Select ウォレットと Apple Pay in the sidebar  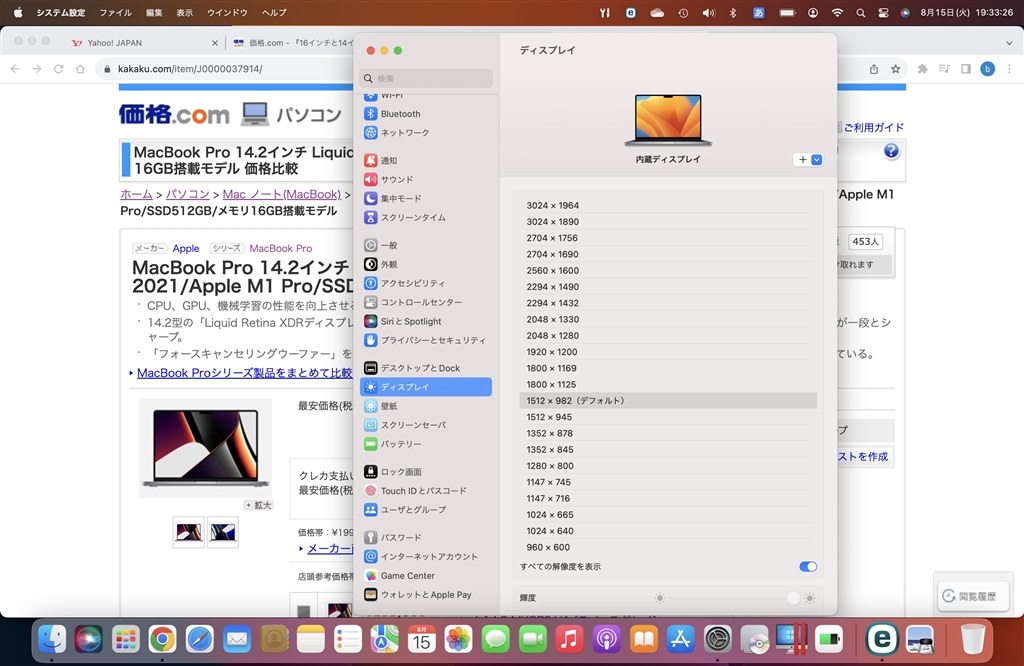click(426, 594)
